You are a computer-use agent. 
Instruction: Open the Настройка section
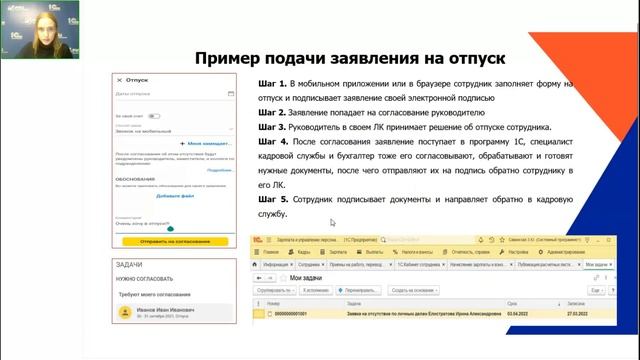pos(513,252)
